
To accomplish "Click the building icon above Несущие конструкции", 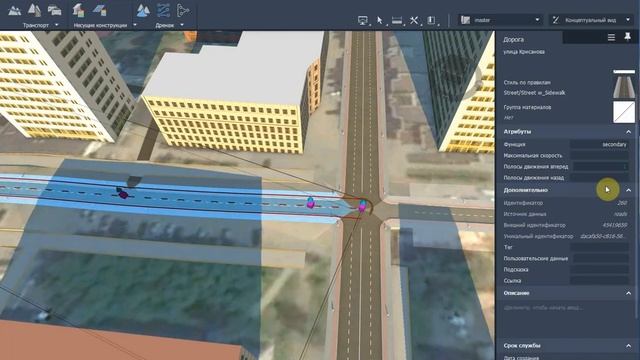I will tap(78, 10).
